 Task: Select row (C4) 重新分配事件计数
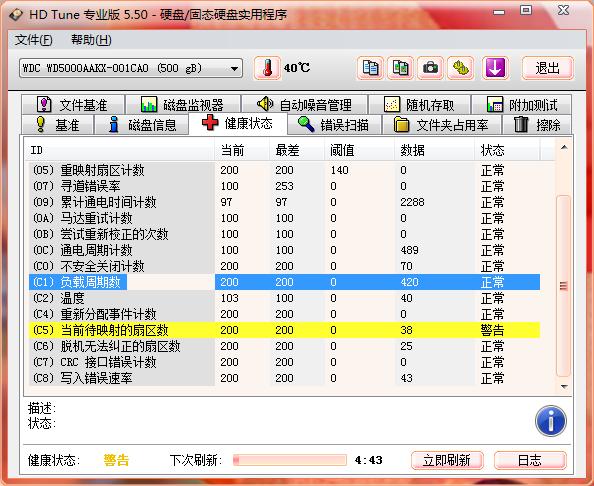284,314
